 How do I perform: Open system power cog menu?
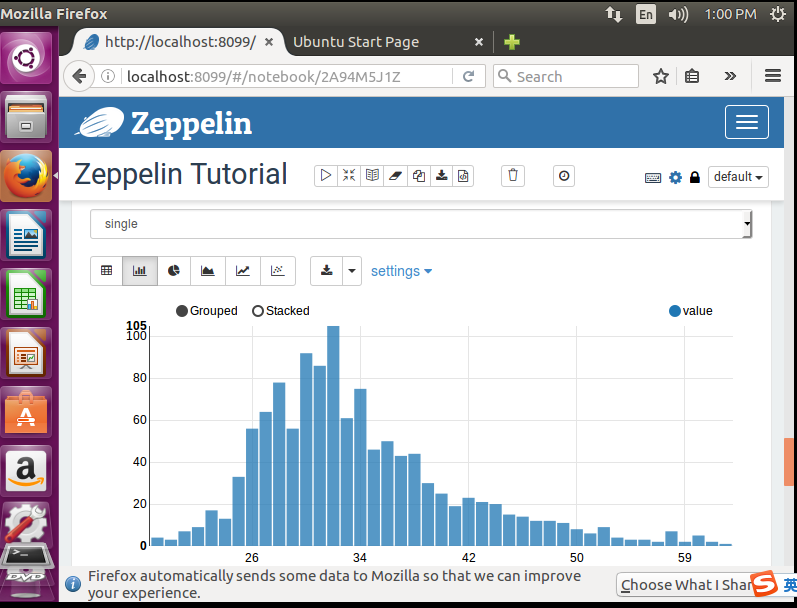(x=778, y=14)
